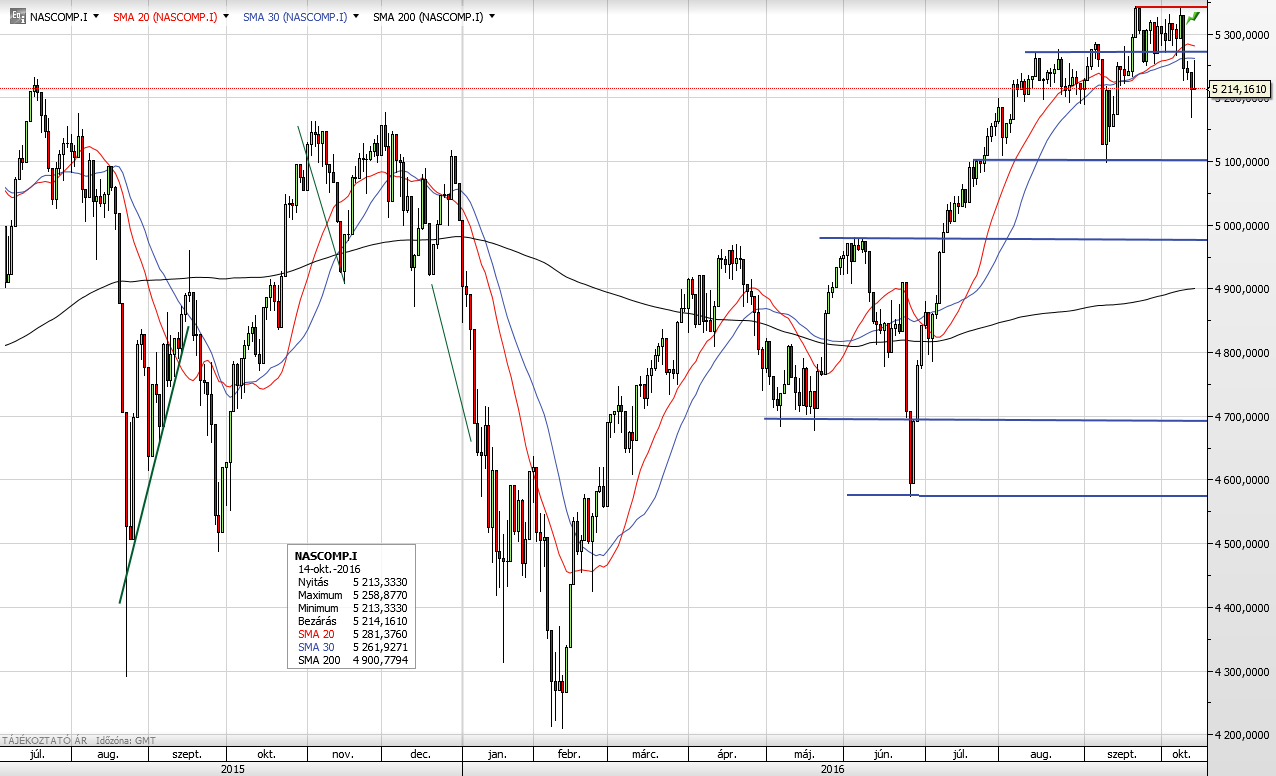Click the jún. label on the time axis
1276x776 pixels.
pyautogui.click(x=882, y=755)
